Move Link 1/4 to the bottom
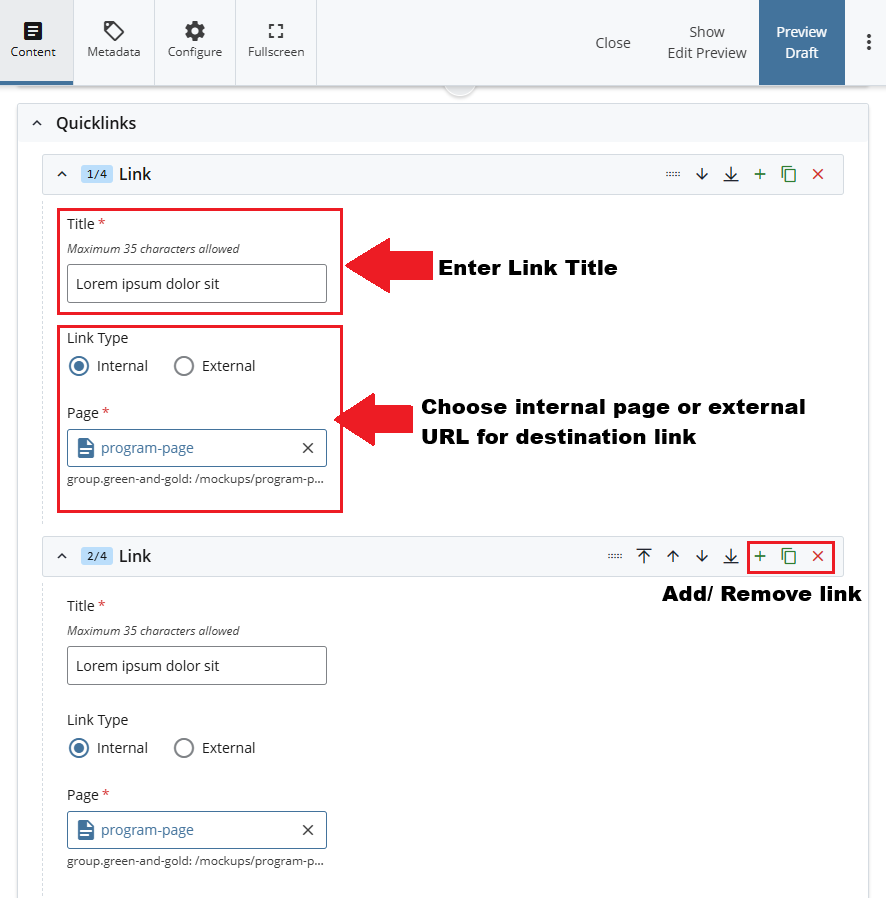 pyautogui.click(x=731, y=174)
